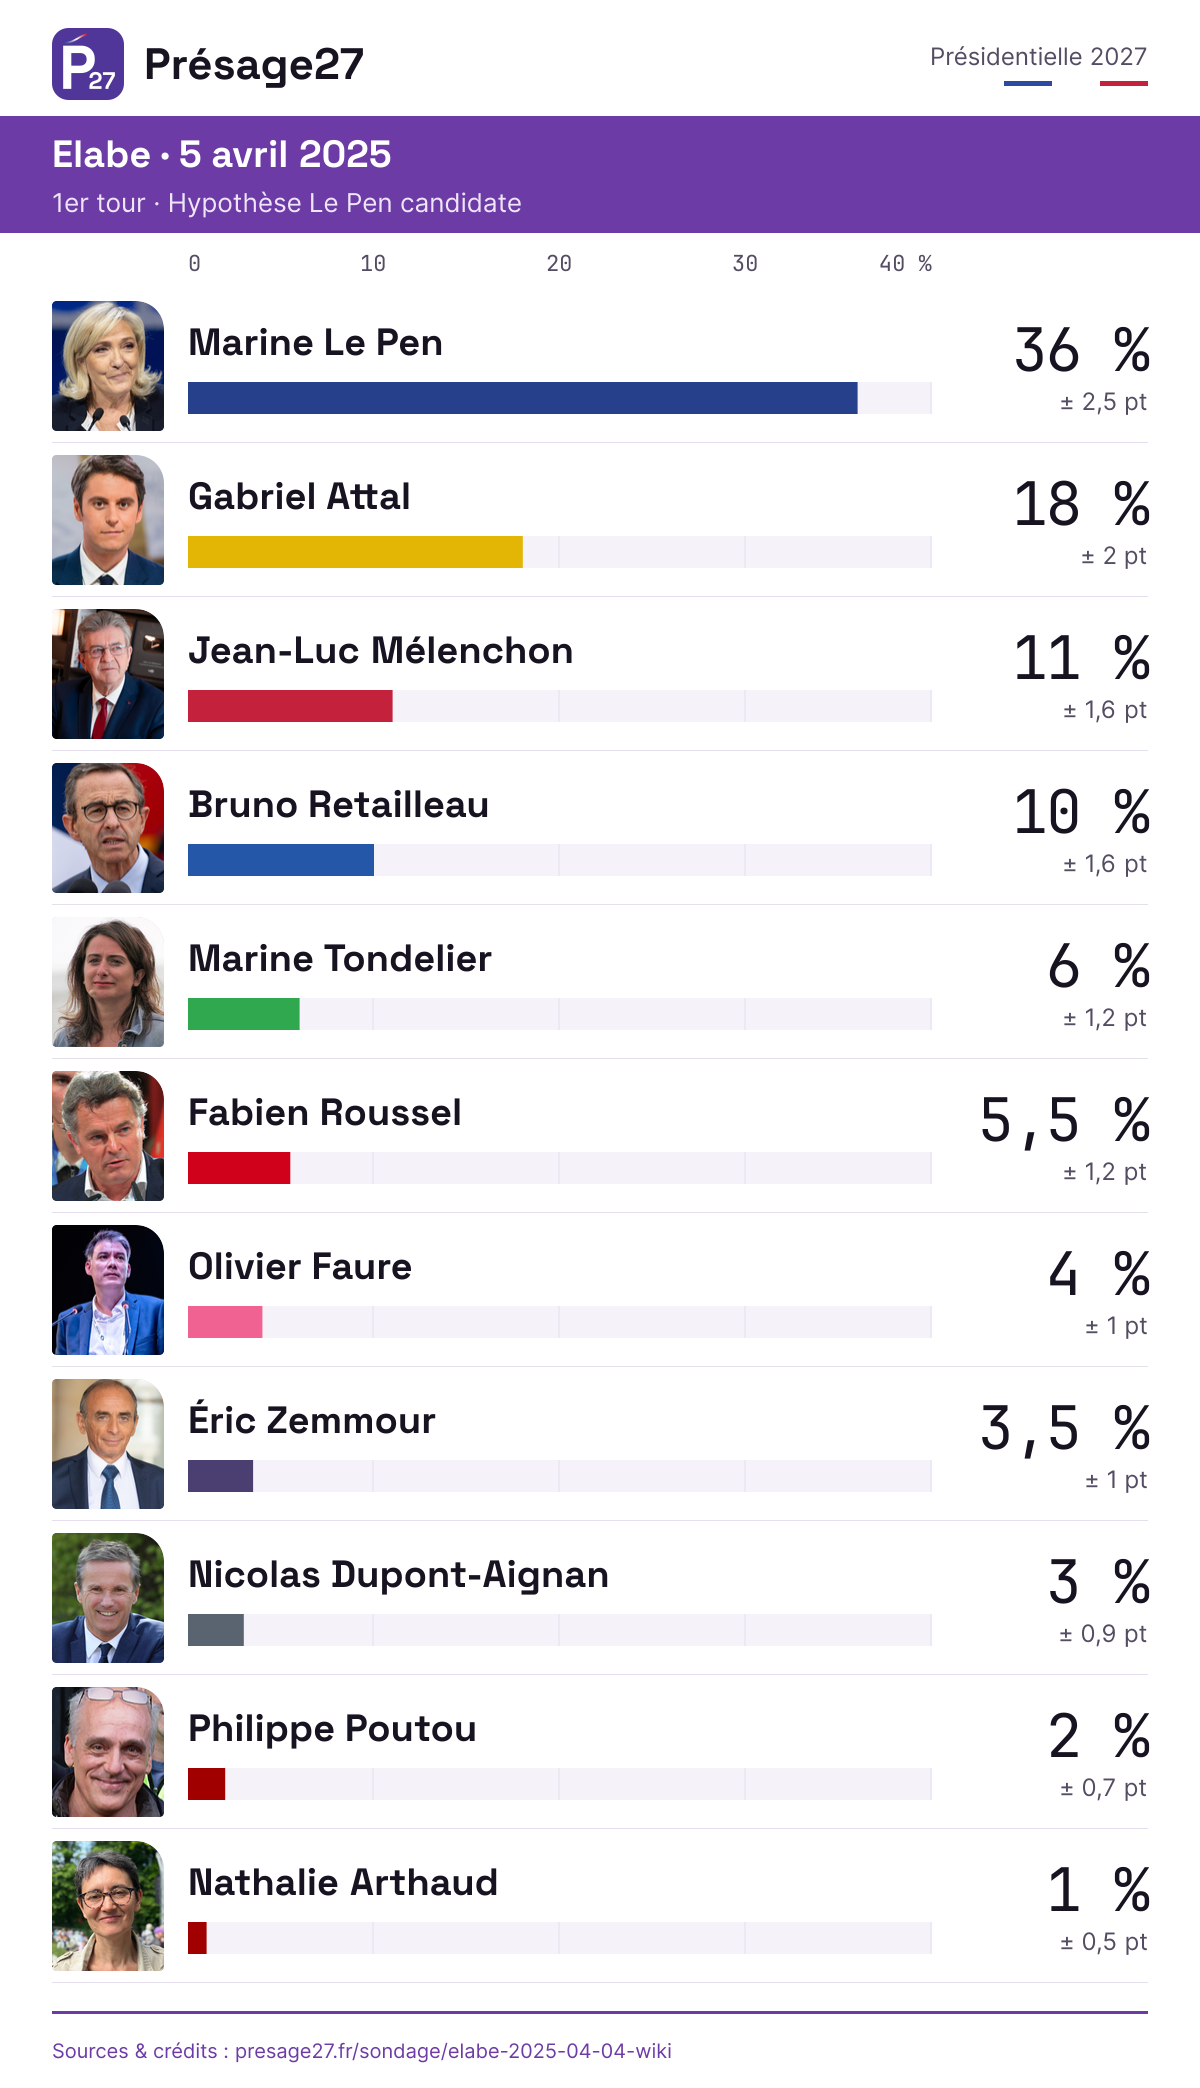Open Jean-Luc Mélenchon's portrait thumbnail

coord(108,674)
